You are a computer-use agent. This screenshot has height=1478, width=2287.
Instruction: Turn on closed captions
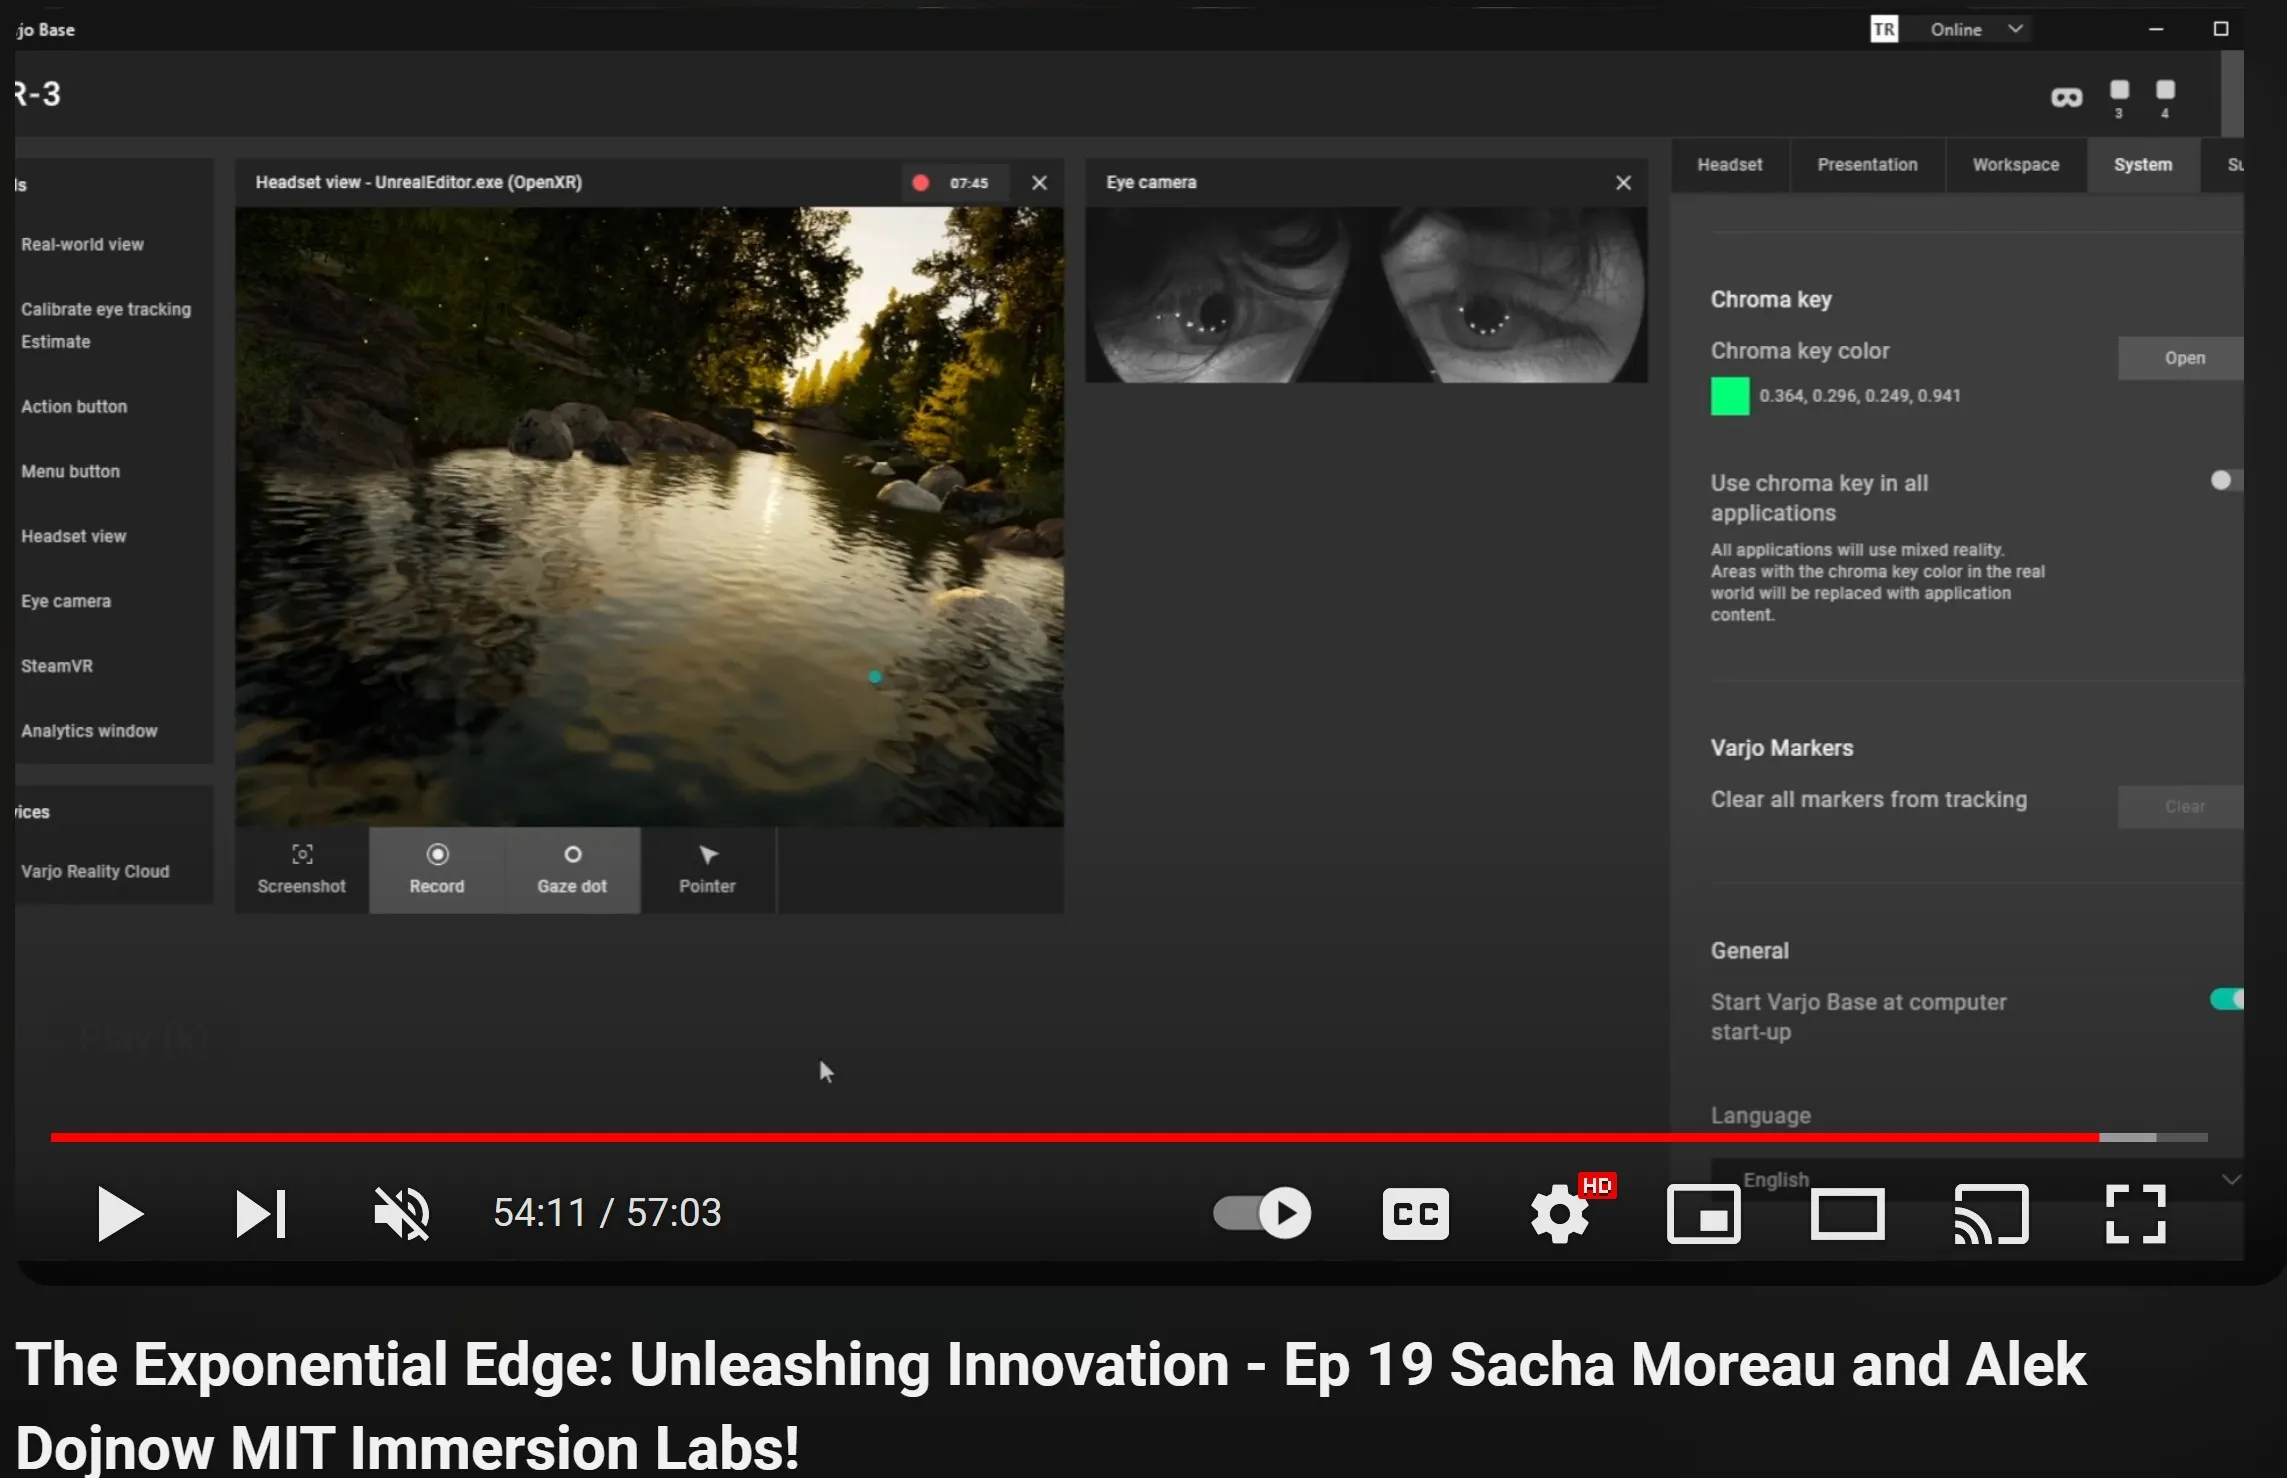point(1415,1214)
